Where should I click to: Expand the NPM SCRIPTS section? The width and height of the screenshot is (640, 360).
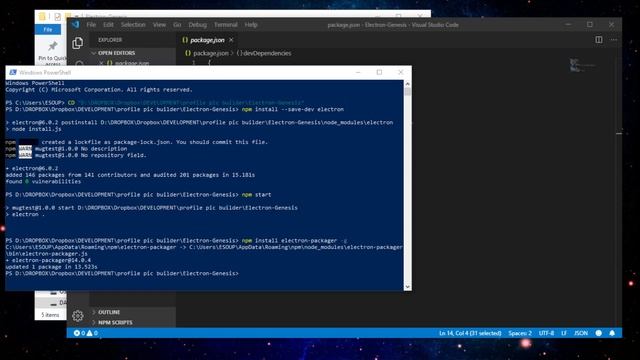(x=115, y=322)
